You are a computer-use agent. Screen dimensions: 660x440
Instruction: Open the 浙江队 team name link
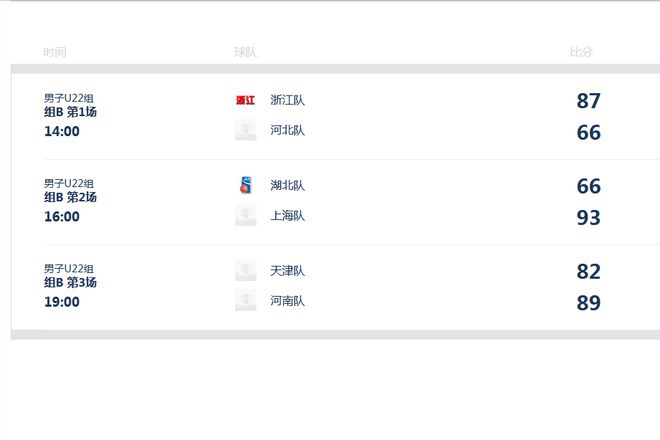click(x=288, y=100)
